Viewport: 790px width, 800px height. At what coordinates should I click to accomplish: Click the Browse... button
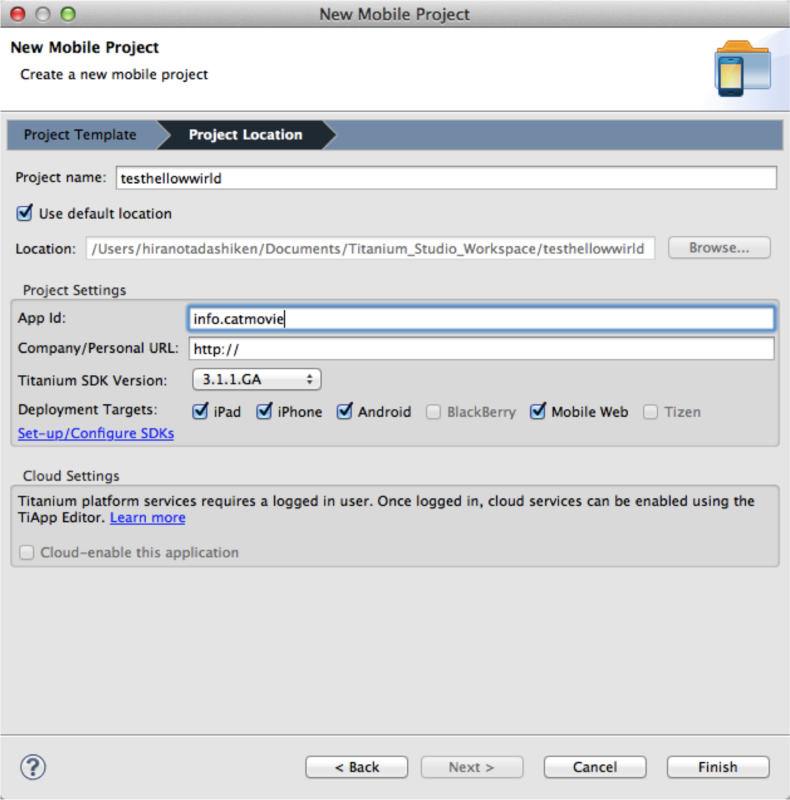[719, 247]
